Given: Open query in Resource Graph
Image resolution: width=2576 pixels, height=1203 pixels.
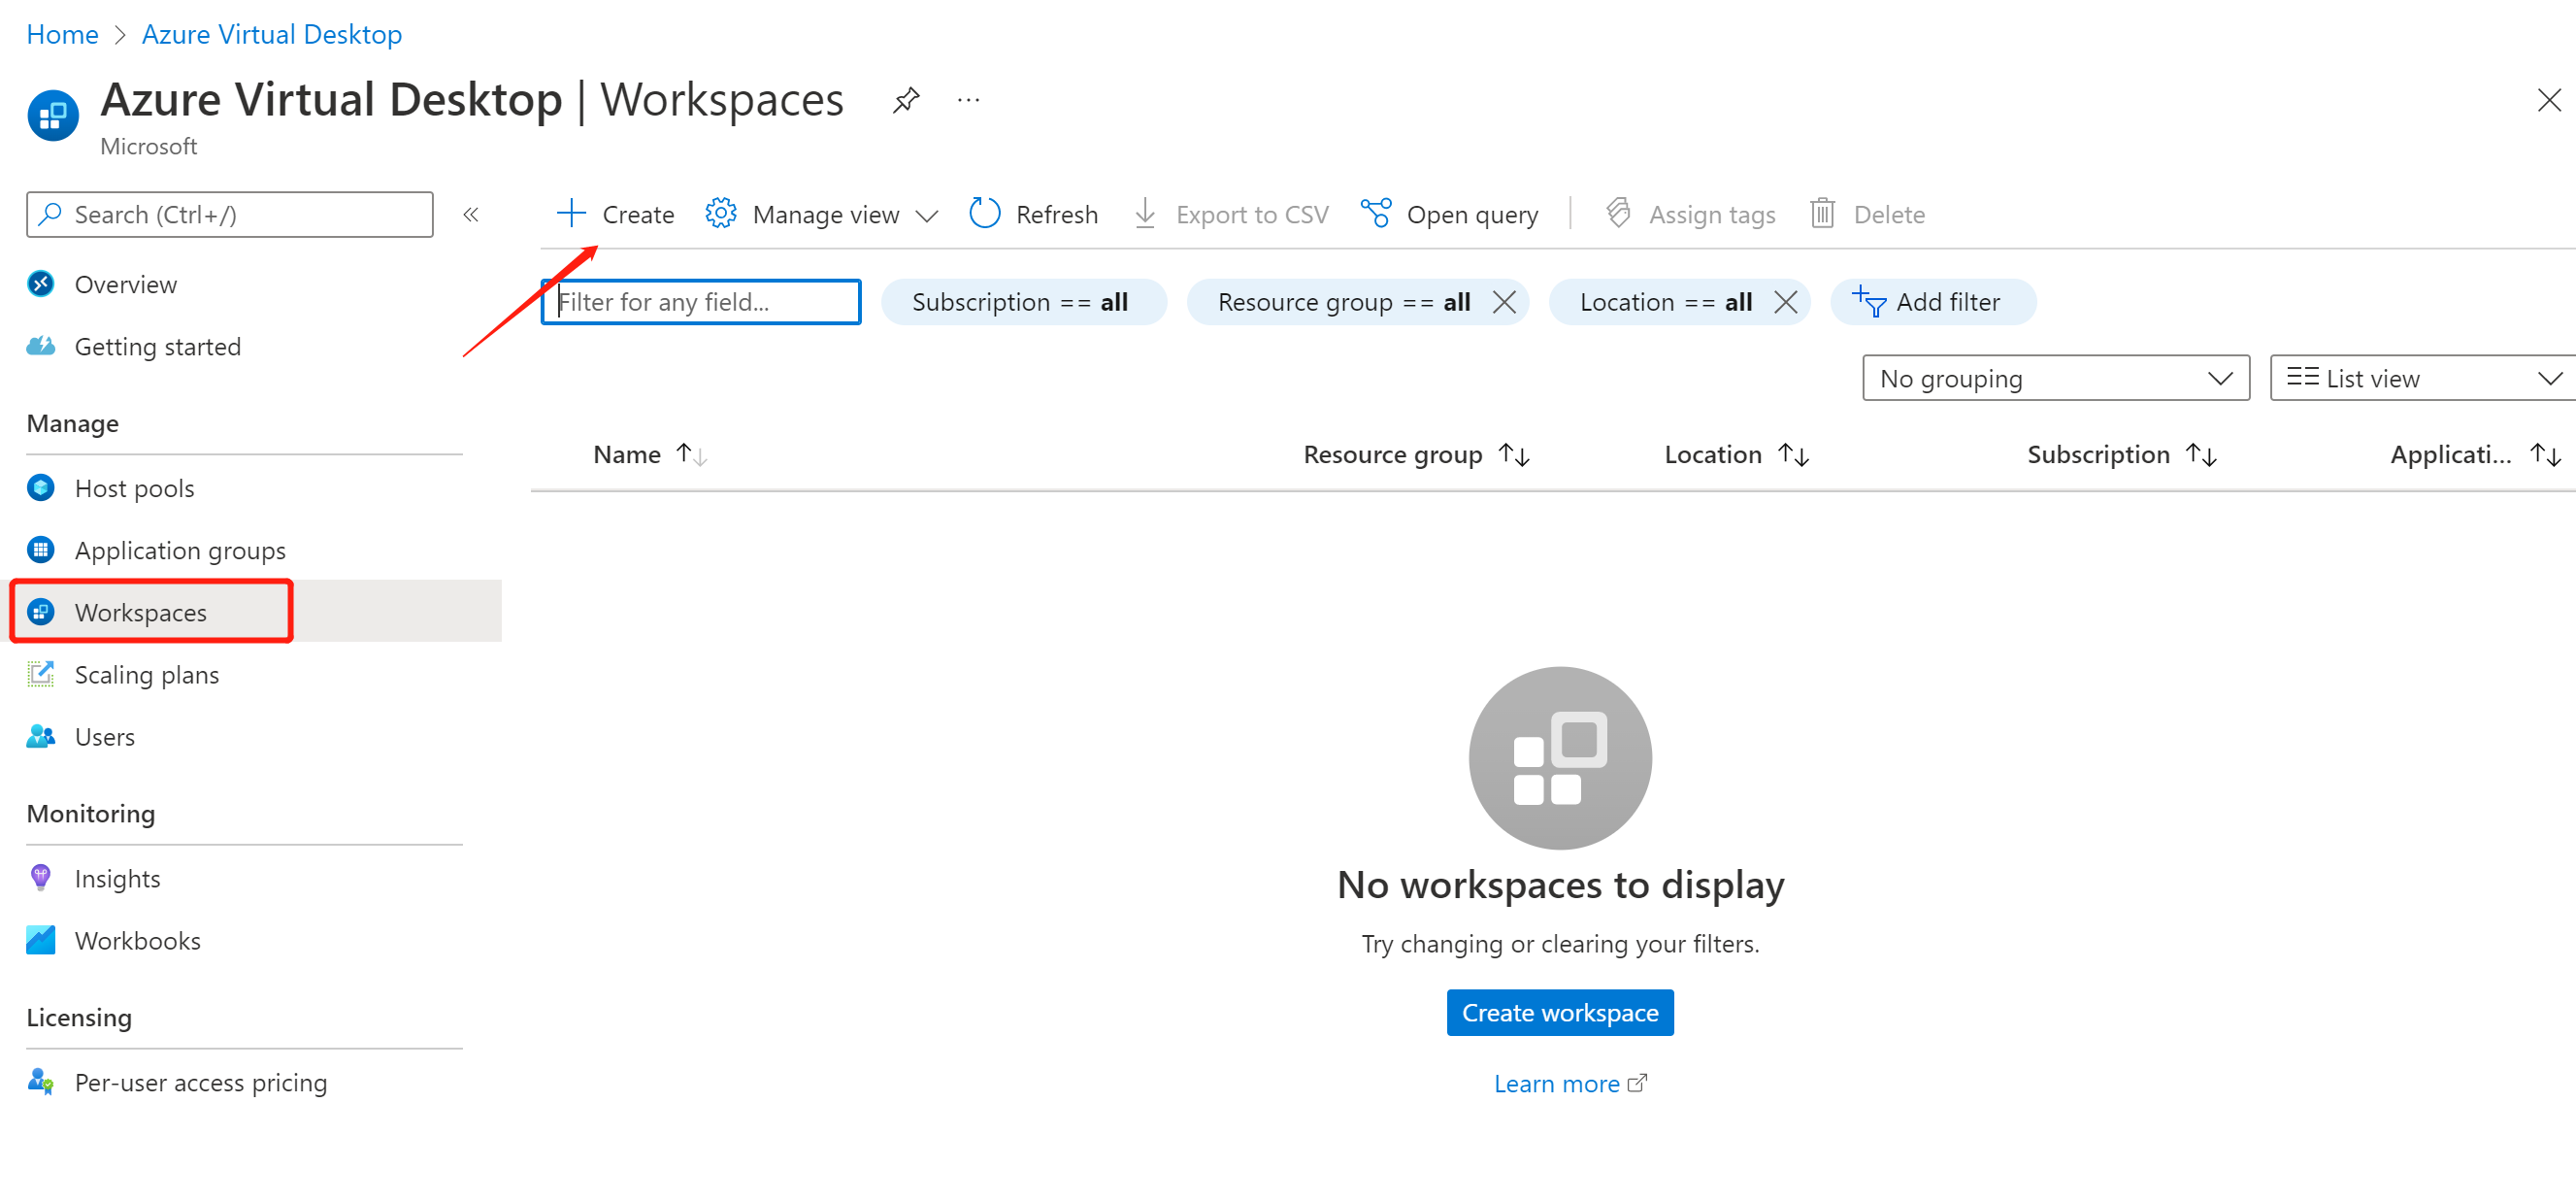Looking at the screenshot, I should 1449,214.
